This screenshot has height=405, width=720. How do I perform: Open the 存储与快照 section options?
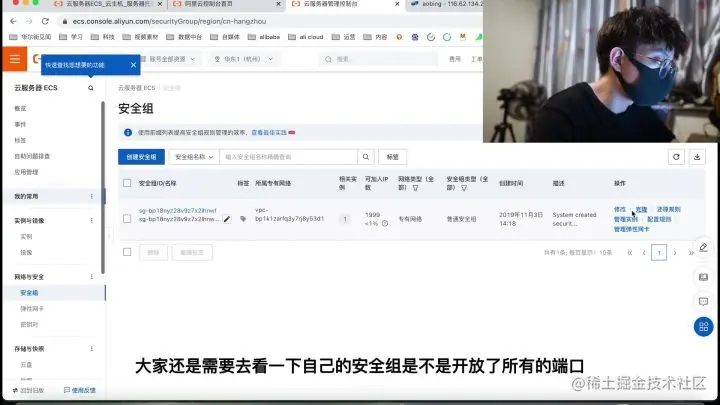pyautogui.click(x=91, y=349)
